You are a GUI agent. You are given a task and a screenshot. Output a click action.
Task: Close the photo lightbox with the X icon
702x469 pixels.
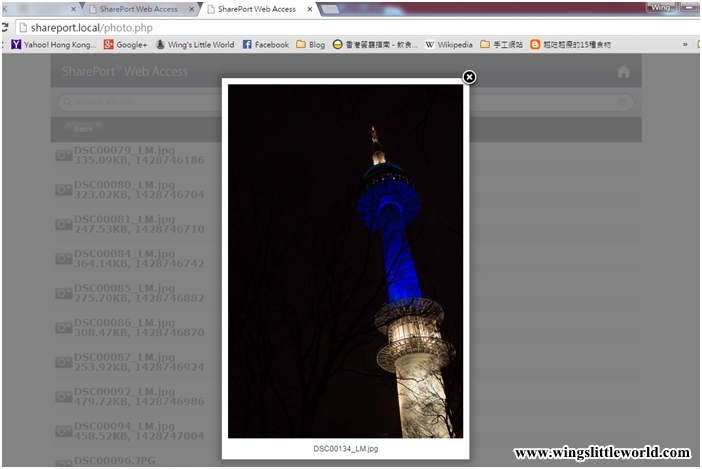(x=469, y=77)
